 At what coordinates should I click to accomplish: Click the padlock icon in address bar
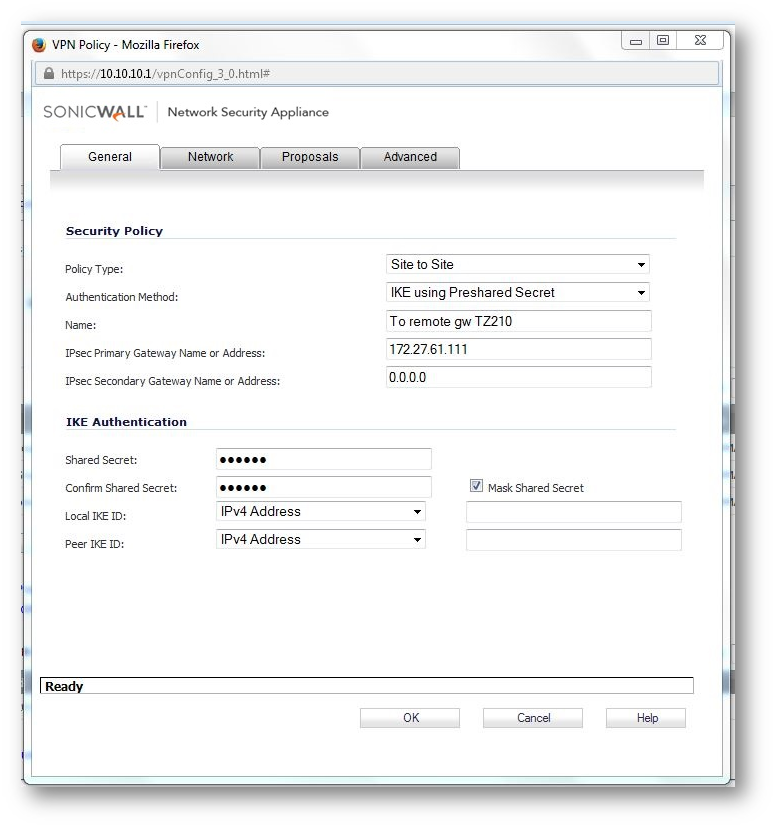click(x=47, y=74)
